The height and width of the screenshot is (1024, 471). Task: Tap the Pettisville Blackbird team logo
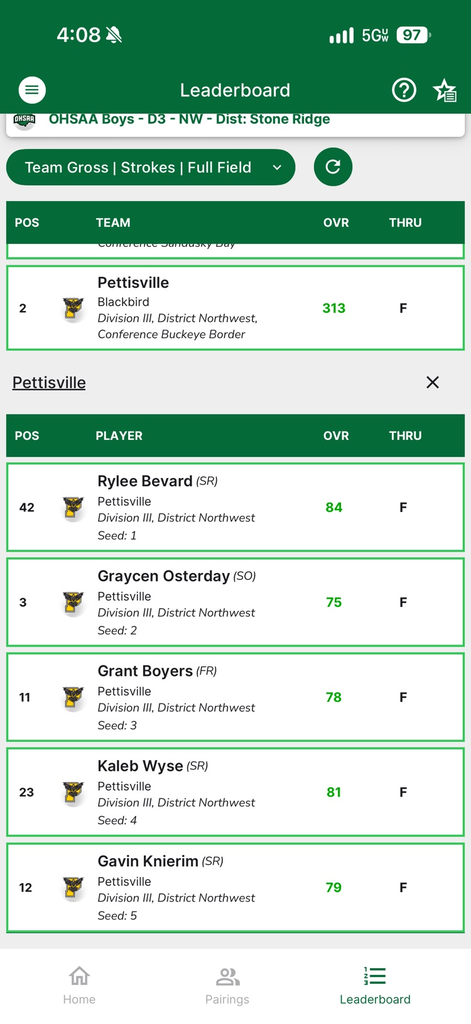coord(73,309)
